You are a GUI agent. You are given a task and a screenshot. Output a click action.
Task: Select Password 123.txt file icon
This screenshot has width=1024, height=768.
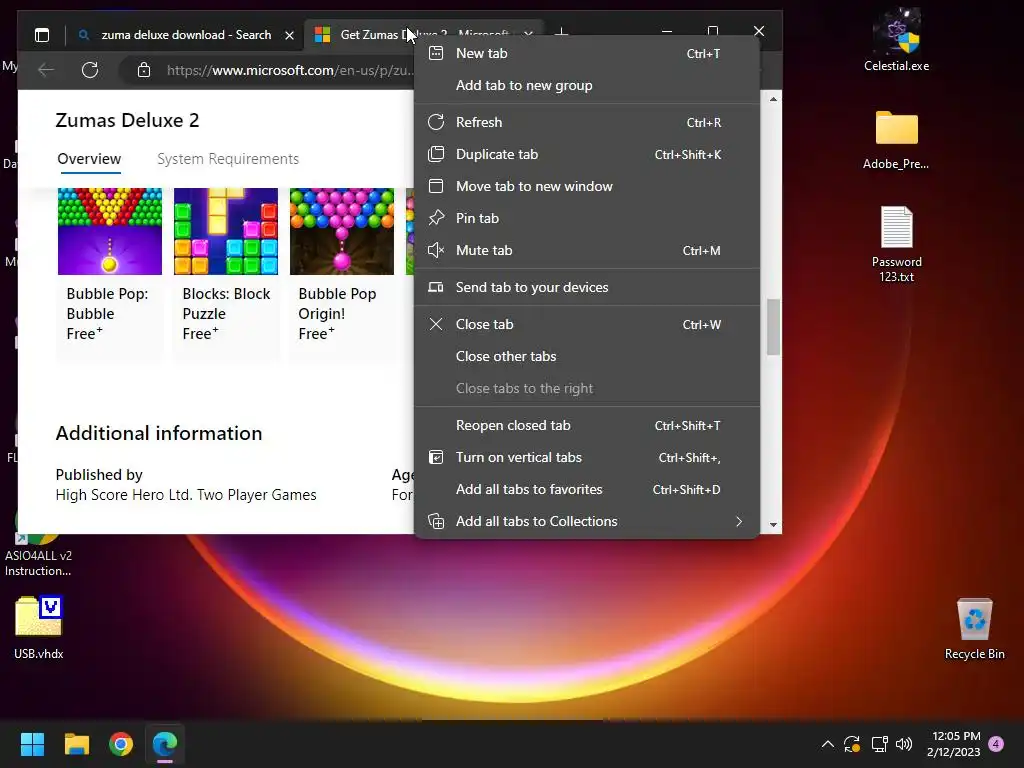[x=897, y=244]
